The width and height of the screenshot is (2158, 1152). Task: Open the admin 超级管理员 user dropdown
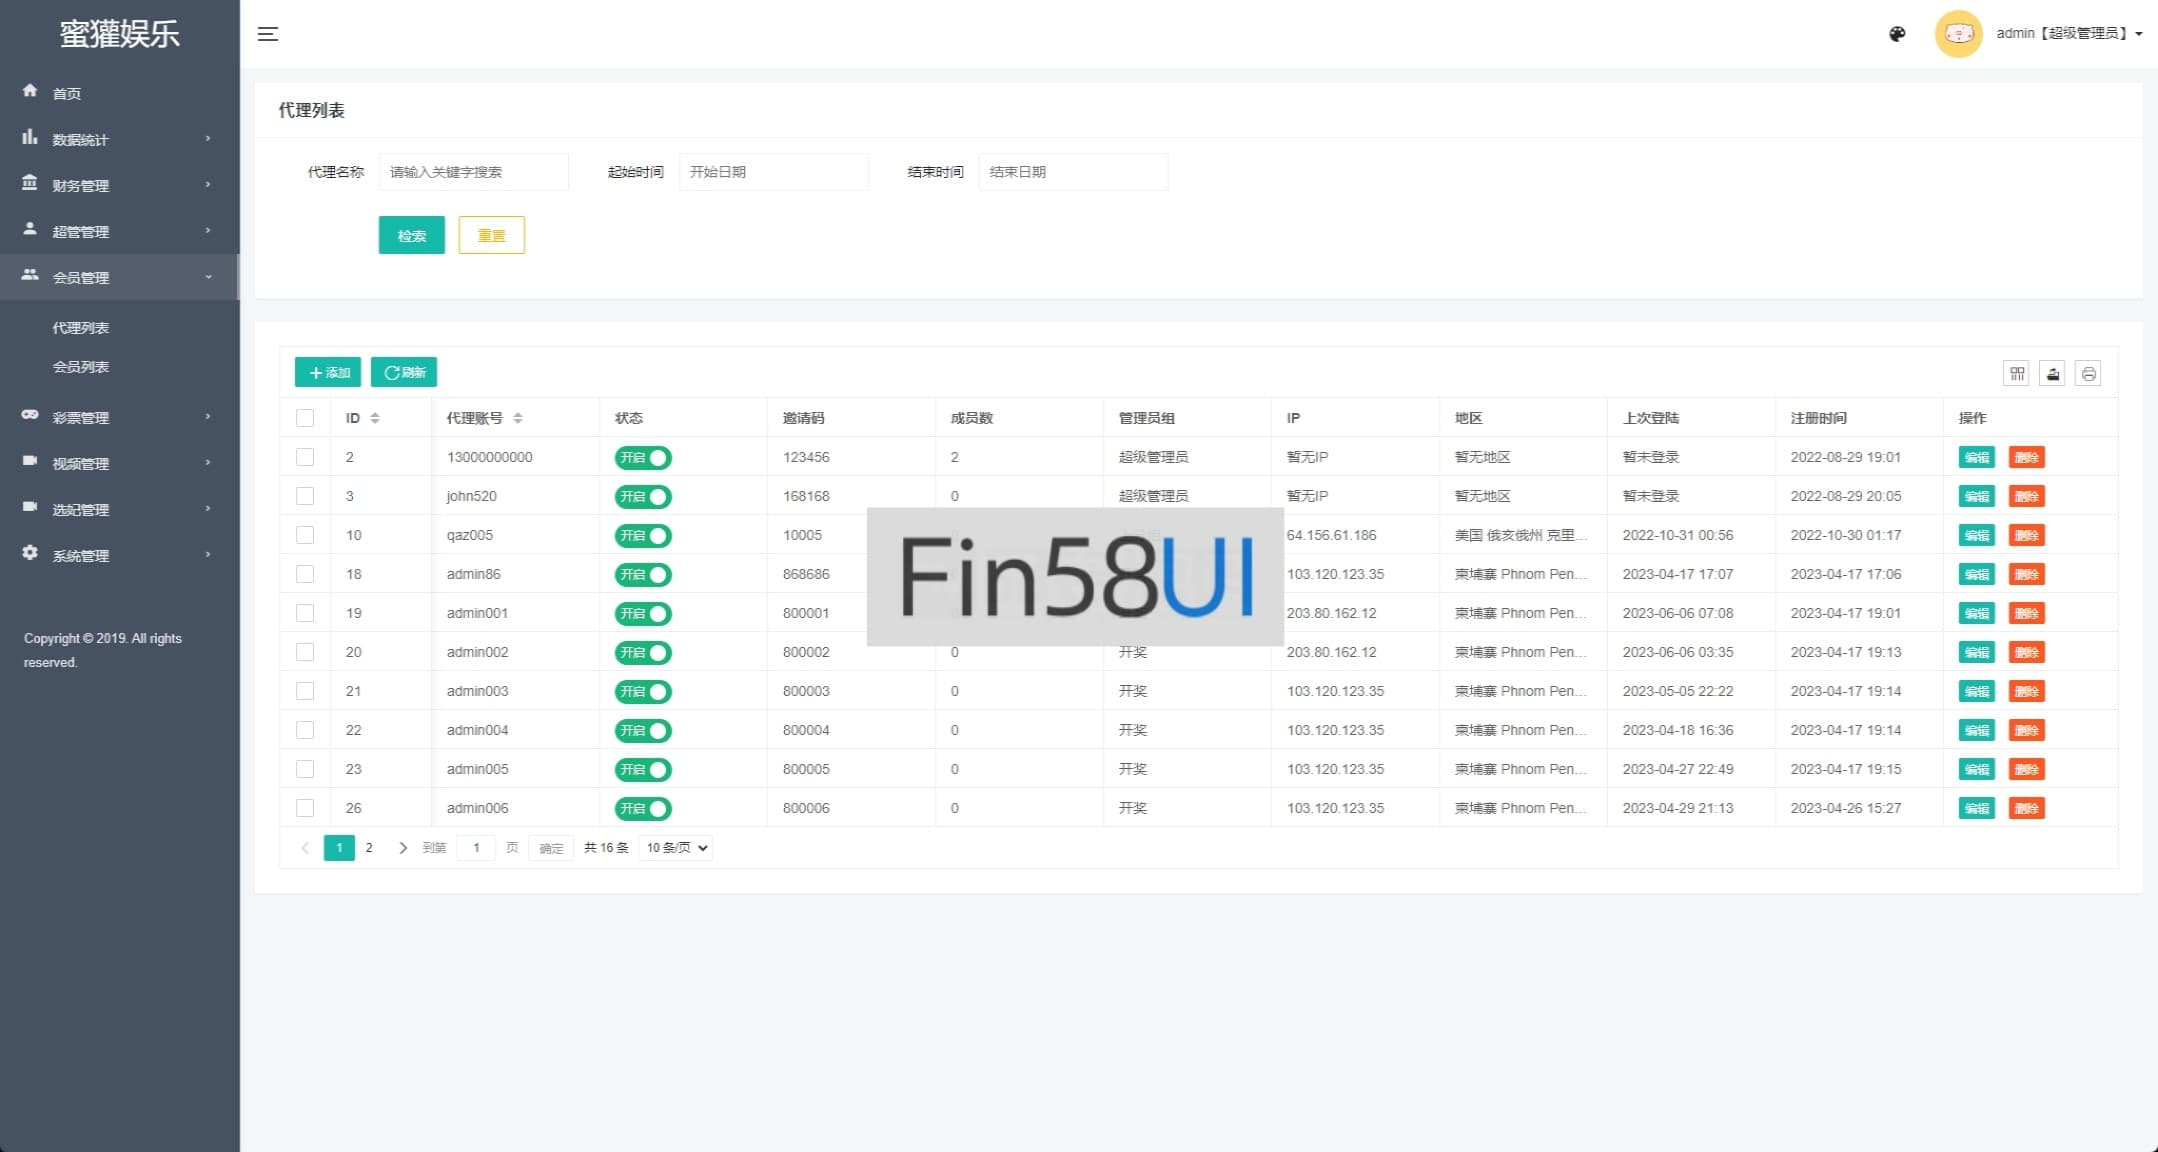click(2067, 34)
